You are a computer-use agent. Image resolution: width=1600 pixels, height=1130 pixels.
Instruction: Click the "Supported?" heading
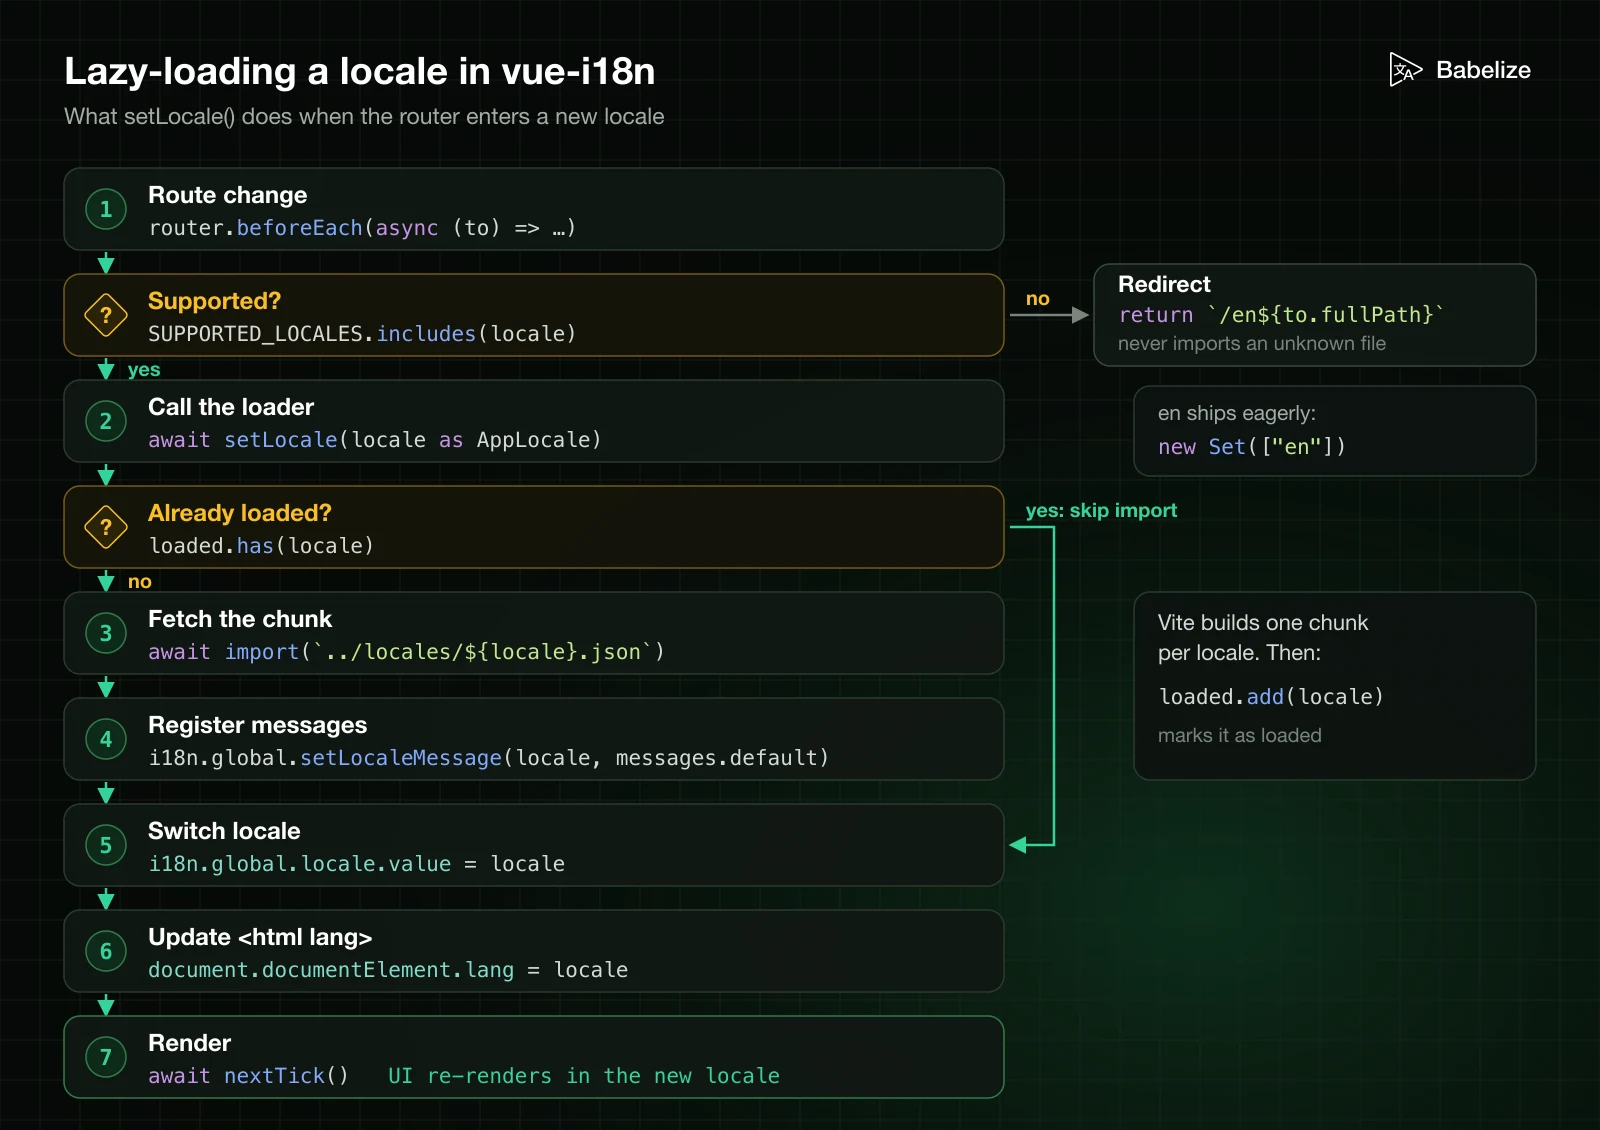coord(214,301)
